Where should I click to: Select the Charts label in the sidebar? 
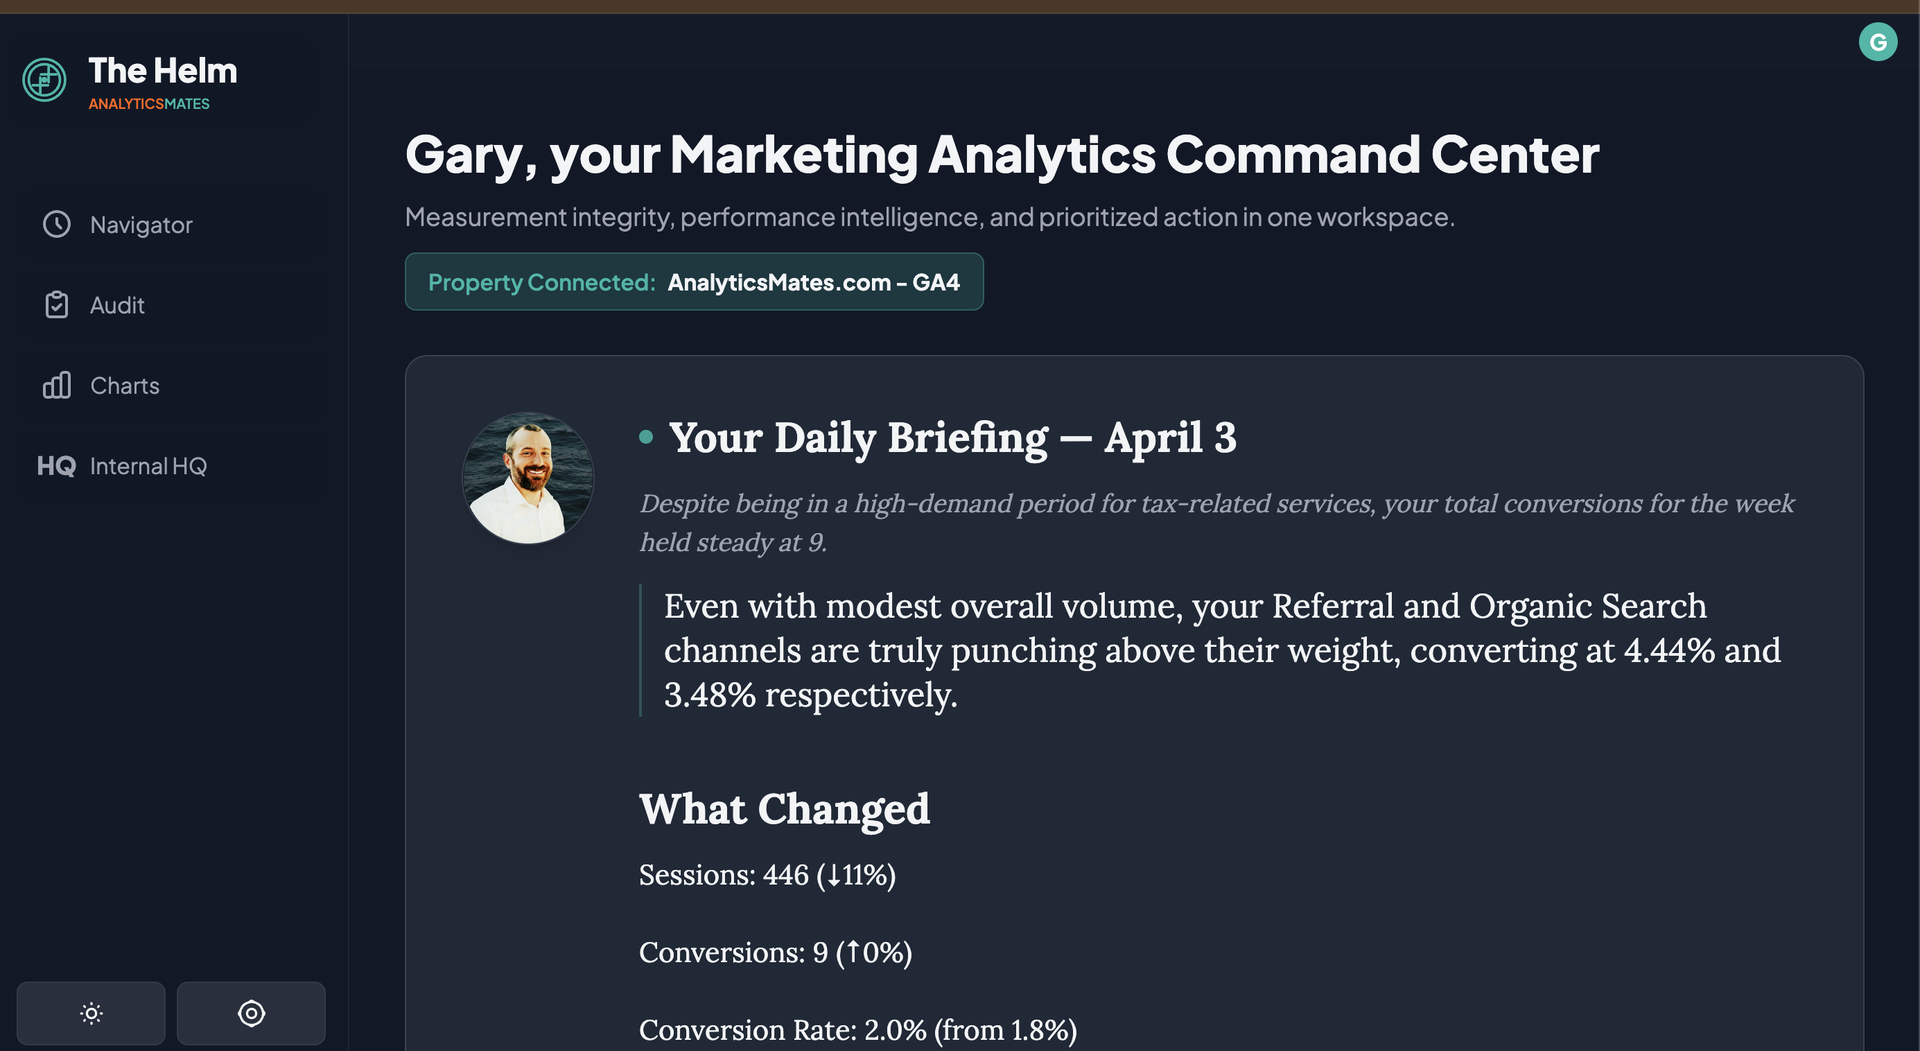(x=125, y=386)
